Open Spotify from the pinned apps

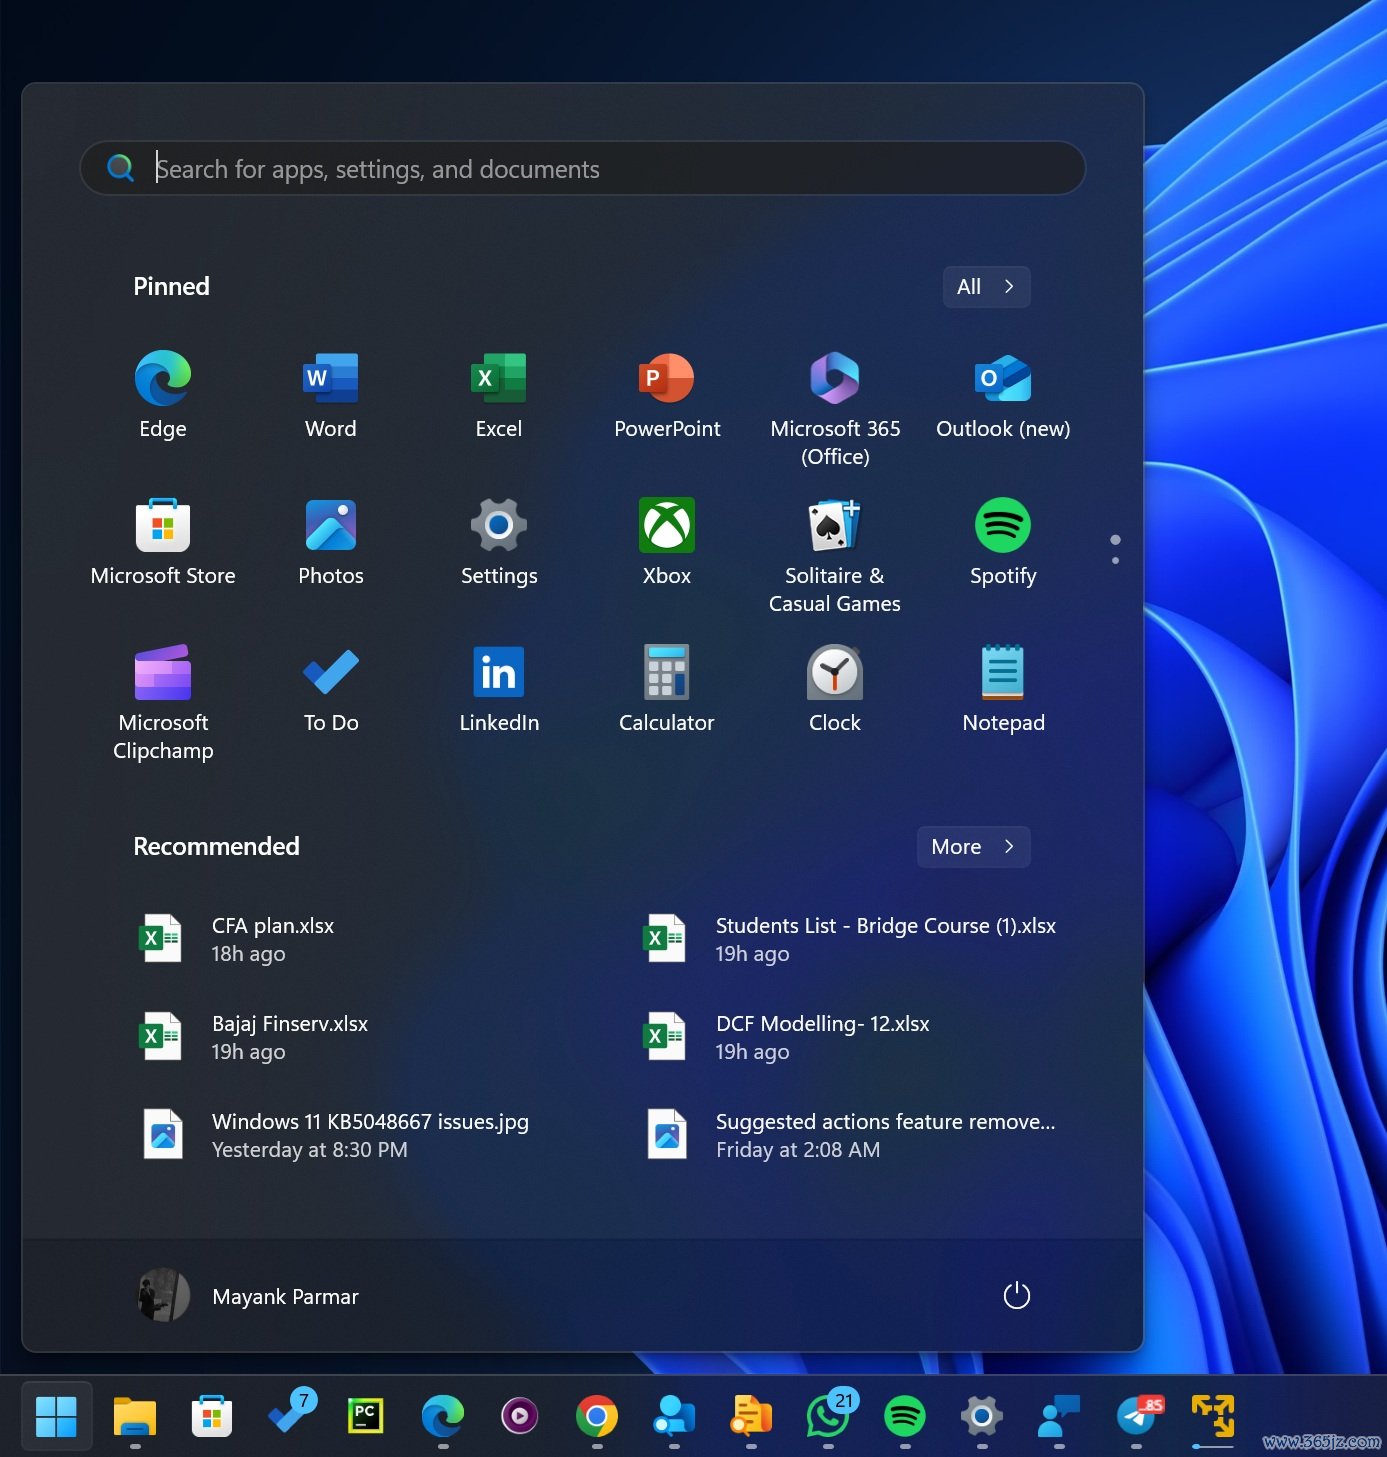pos(1003,541)
